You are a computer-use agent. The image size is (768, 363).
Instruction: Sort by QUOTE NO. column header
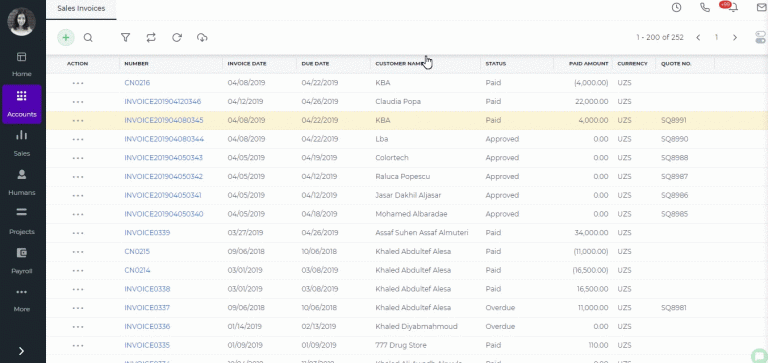676,64
